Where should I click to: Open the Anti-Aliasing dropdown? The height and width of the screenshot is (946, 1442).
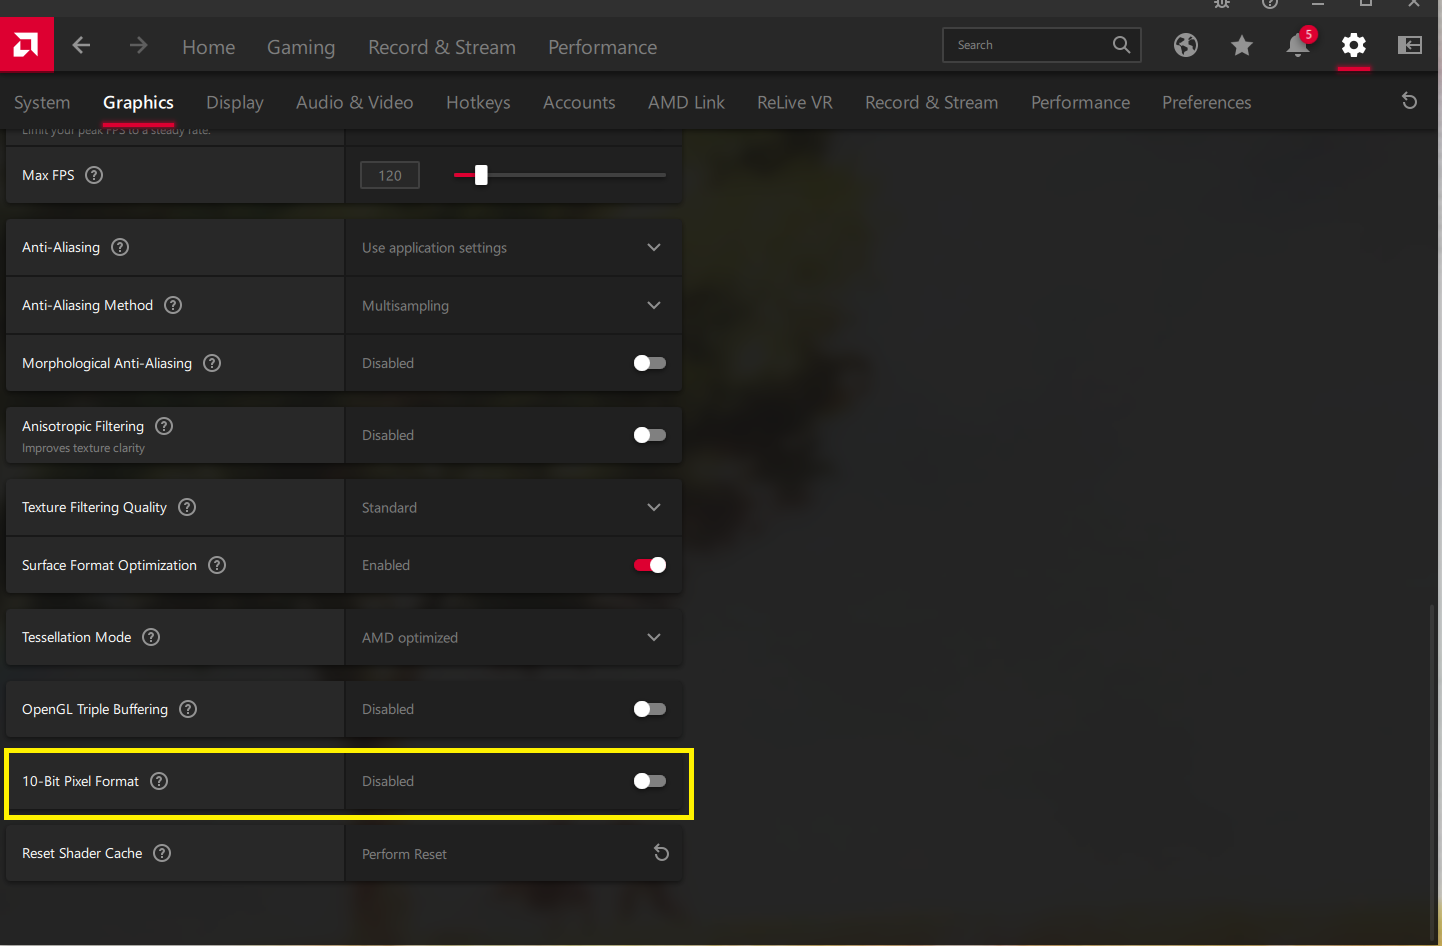[513, 247]
